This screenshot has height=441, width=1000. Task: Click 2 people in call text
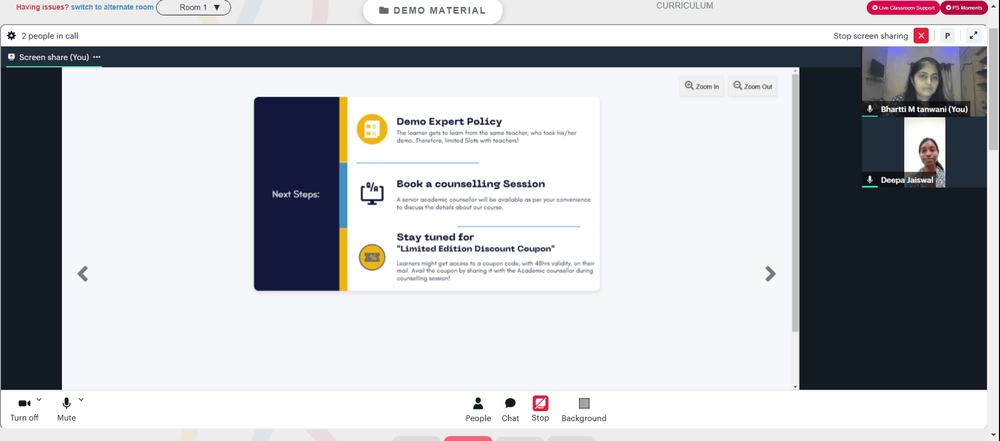pyautogui.click(x=50, y=36)
